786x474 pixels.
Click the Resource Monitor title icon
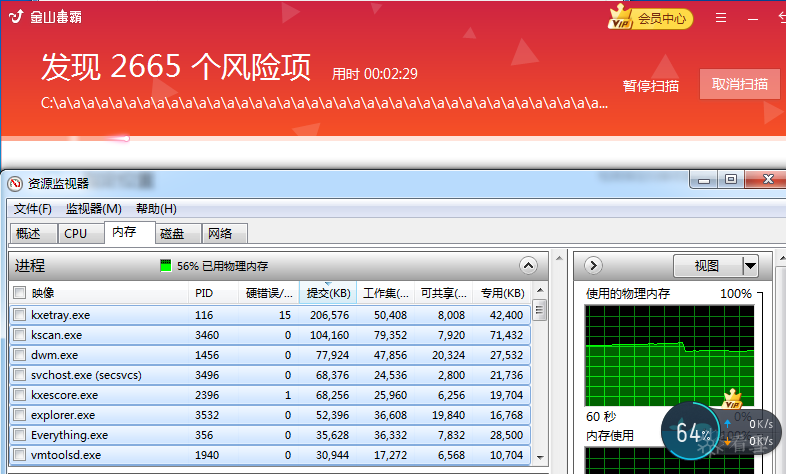coord(15,183)
